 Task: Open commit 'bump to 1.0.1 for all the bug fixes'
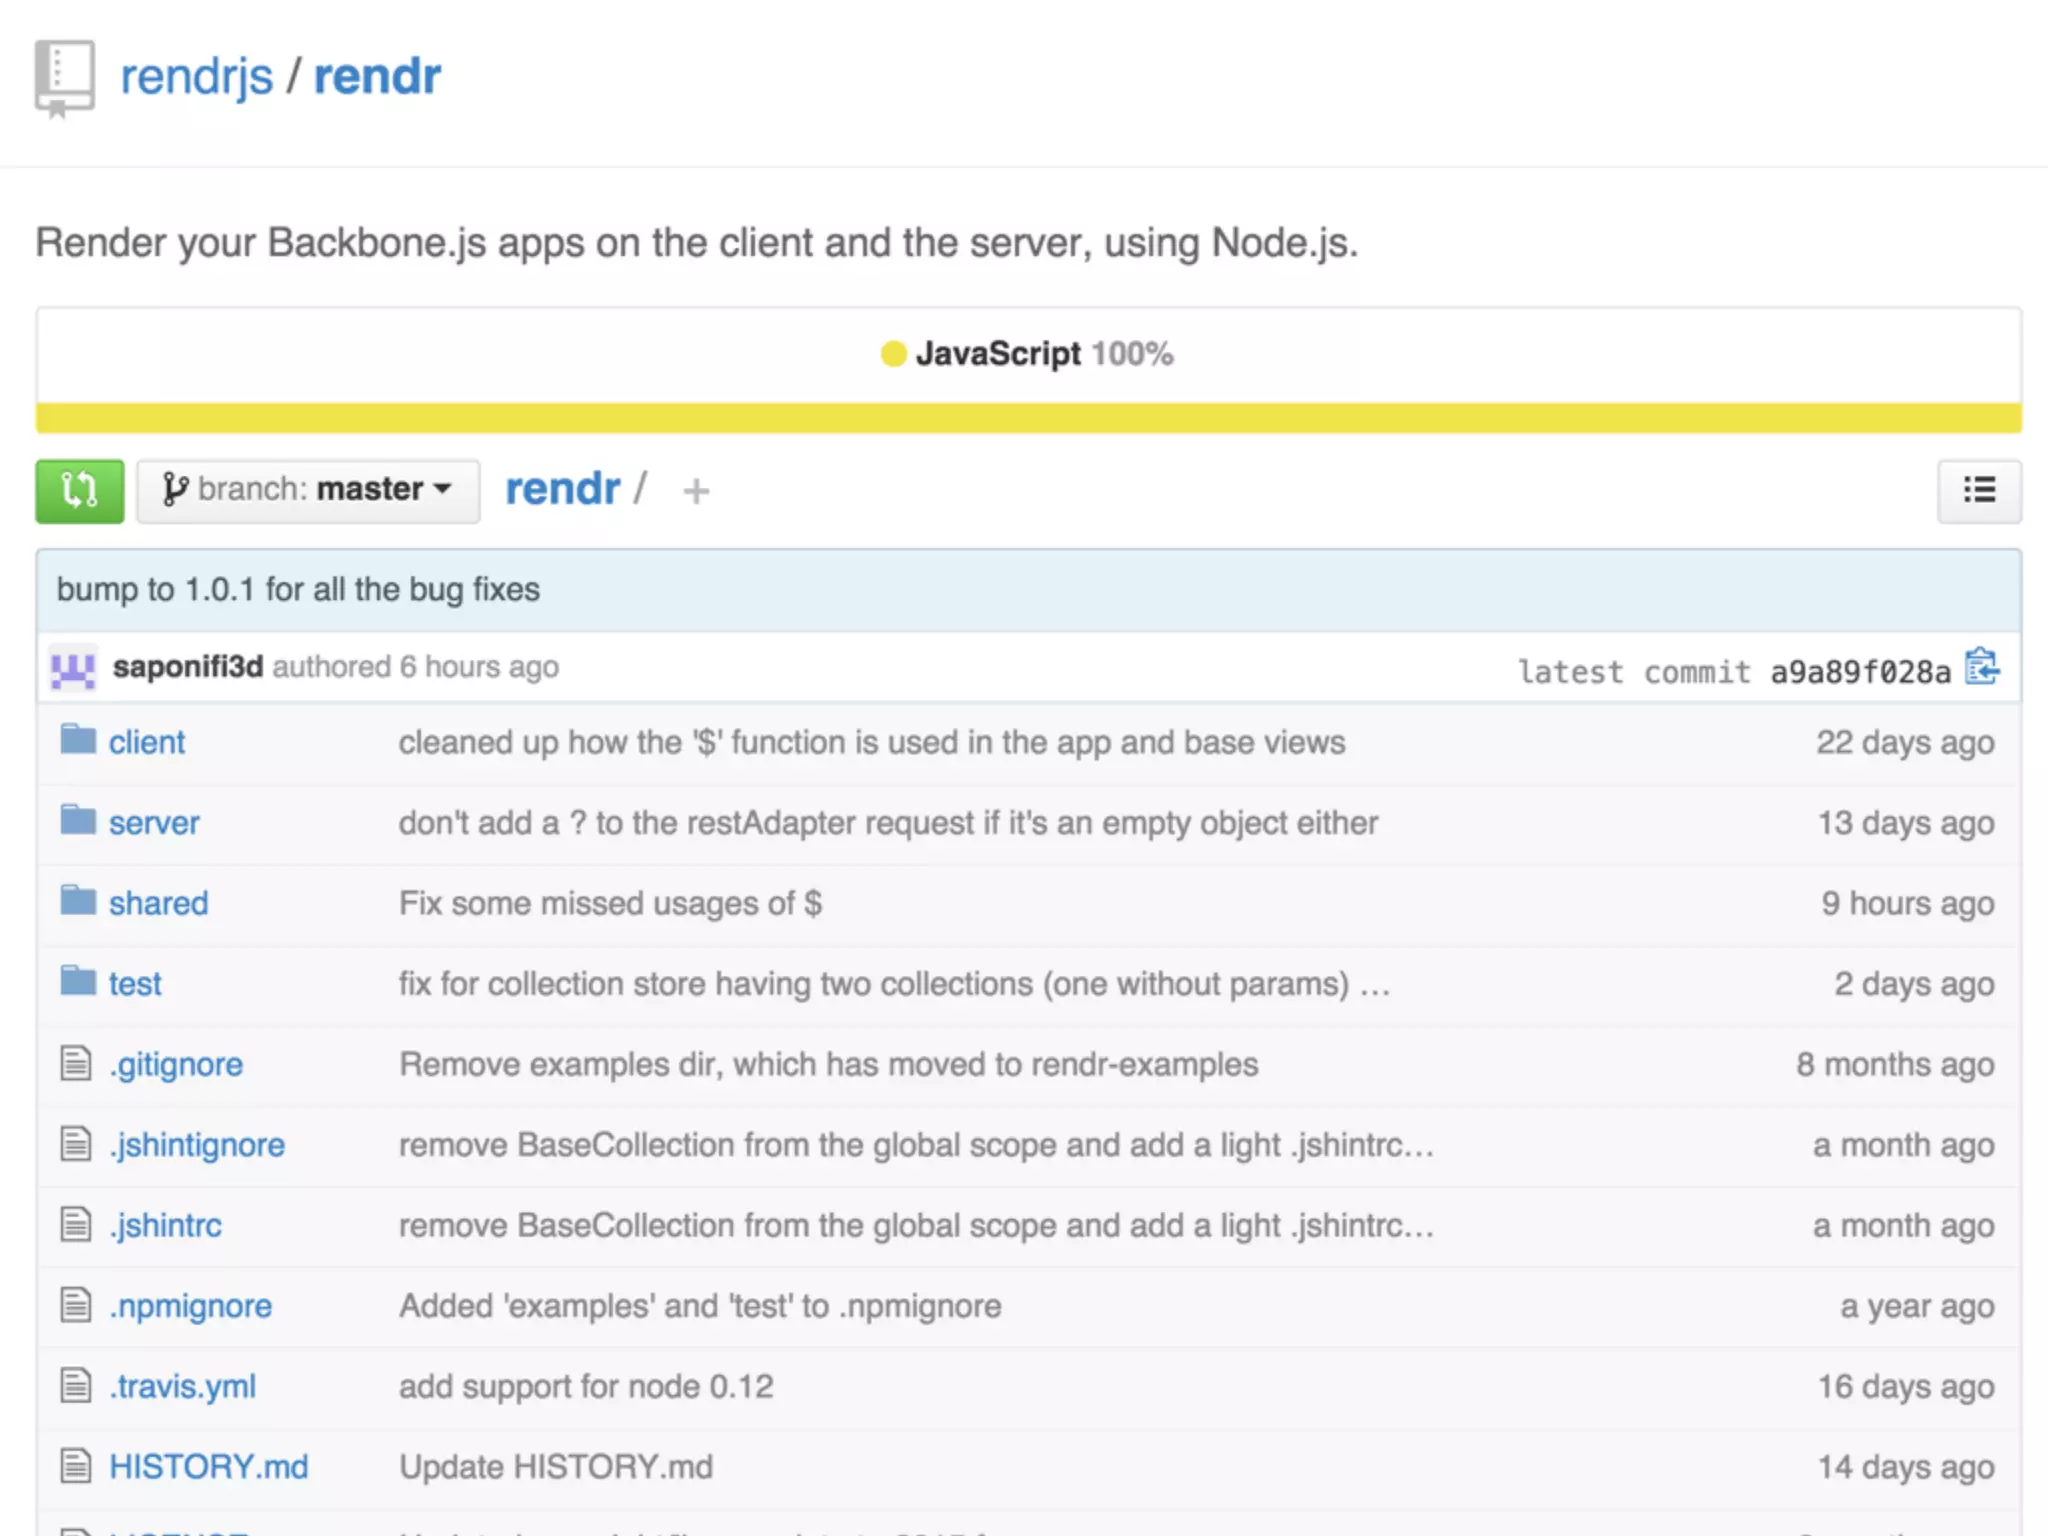pos(298,589)
